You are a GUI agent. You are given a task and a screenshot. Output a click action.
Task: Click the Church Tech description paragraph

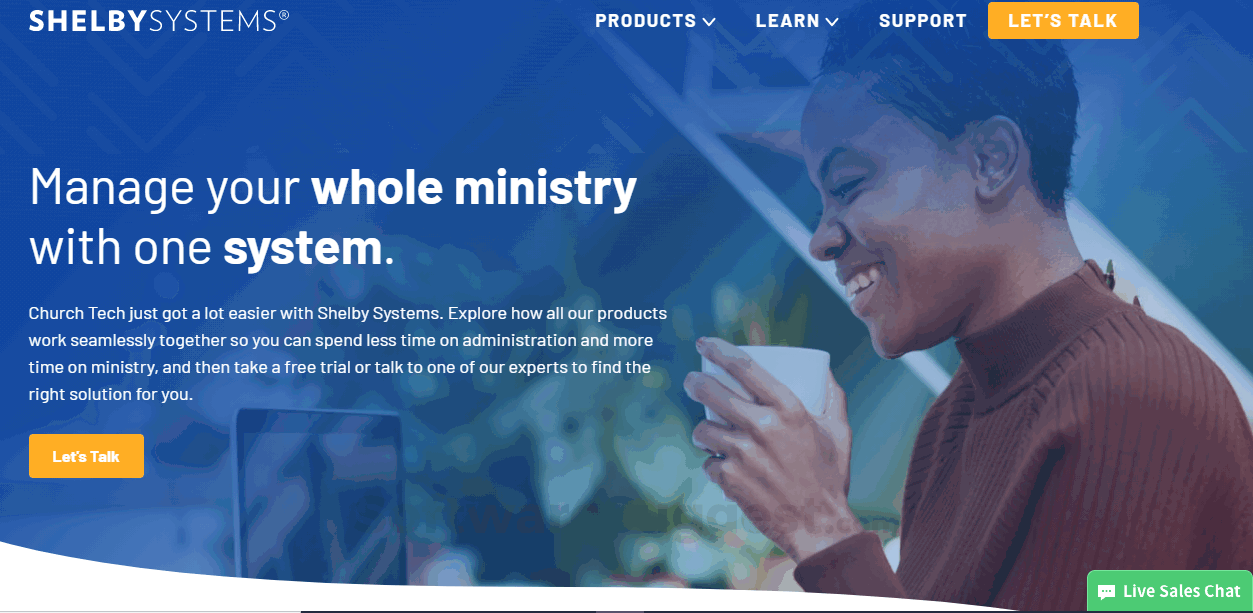348,354
